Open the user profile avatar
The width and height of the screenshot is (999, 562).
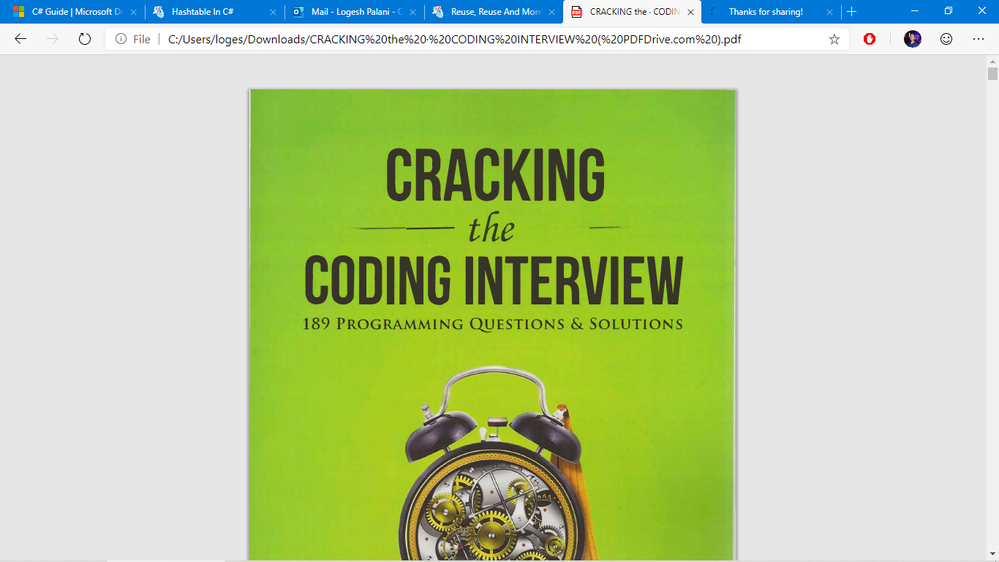coord(912,39)
